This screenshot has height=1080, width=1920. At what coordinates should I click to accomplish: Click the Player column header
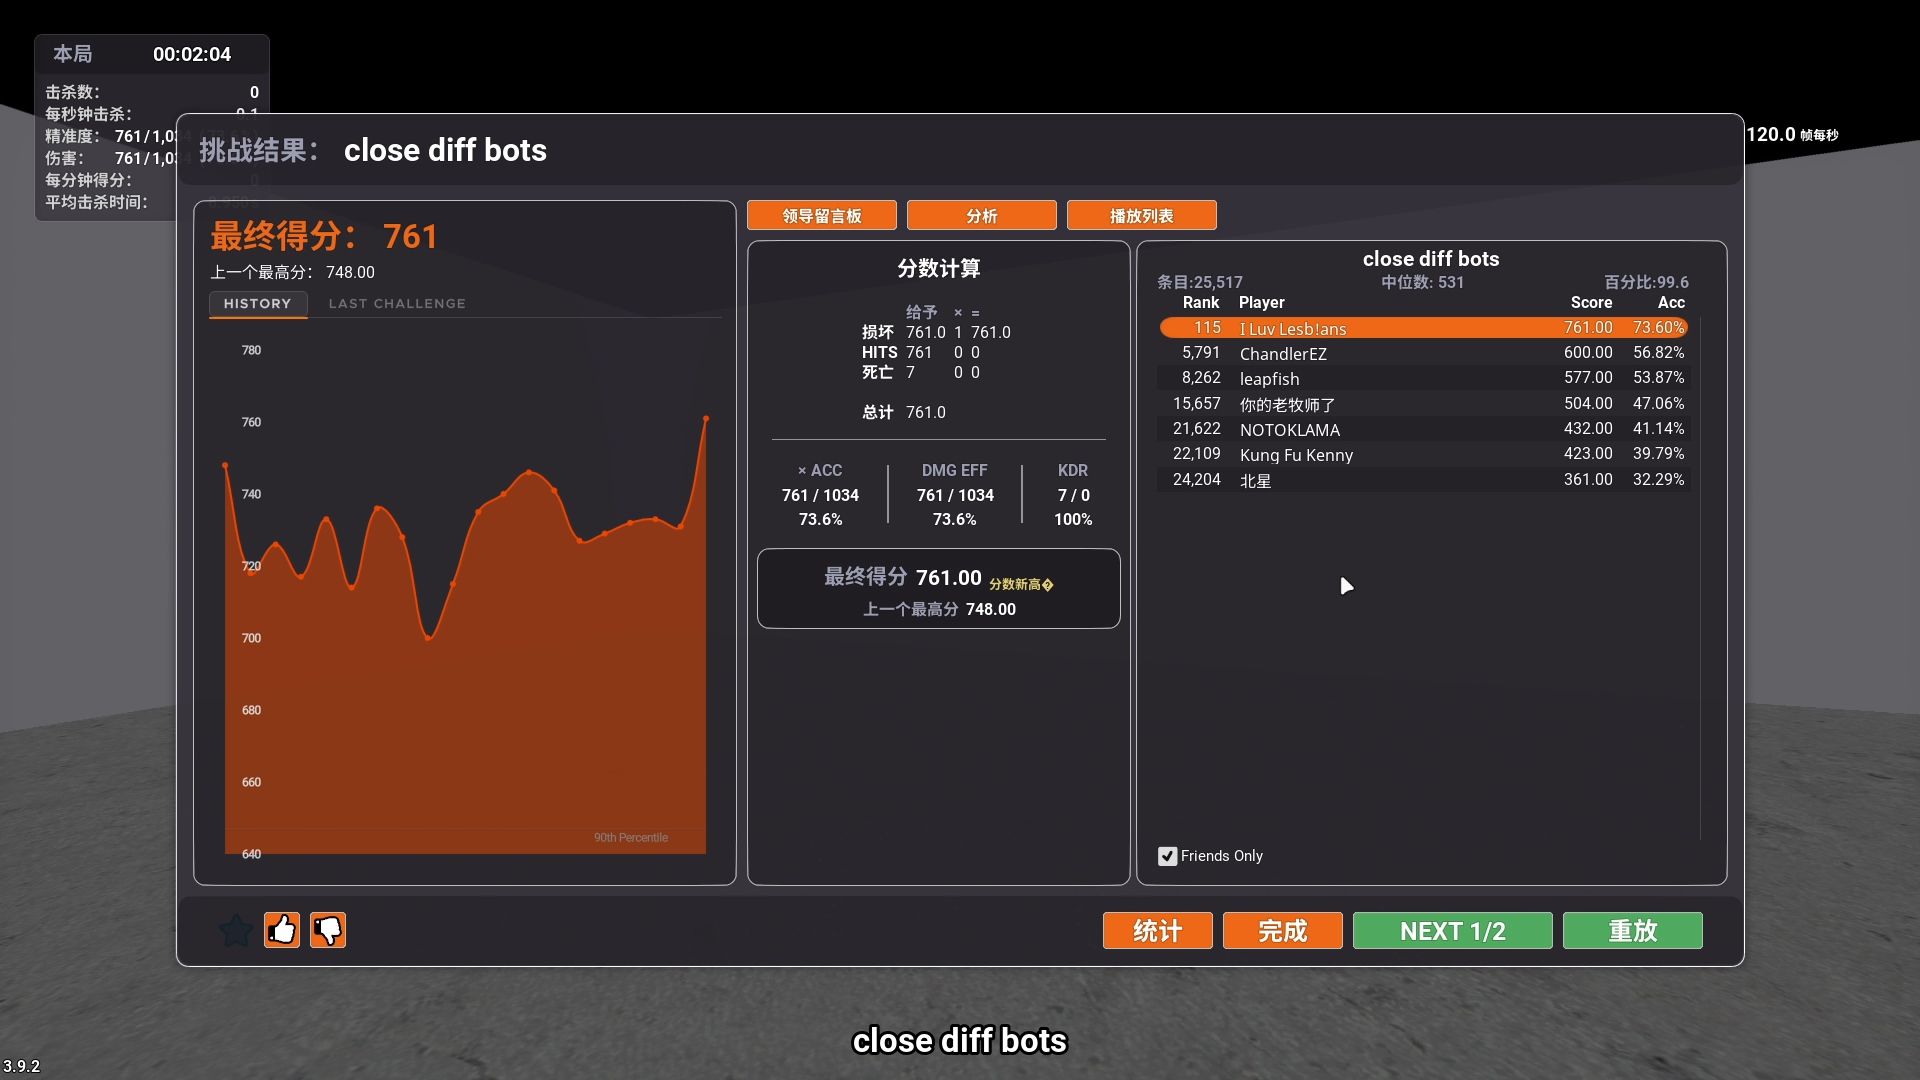tap(1262, 302)
